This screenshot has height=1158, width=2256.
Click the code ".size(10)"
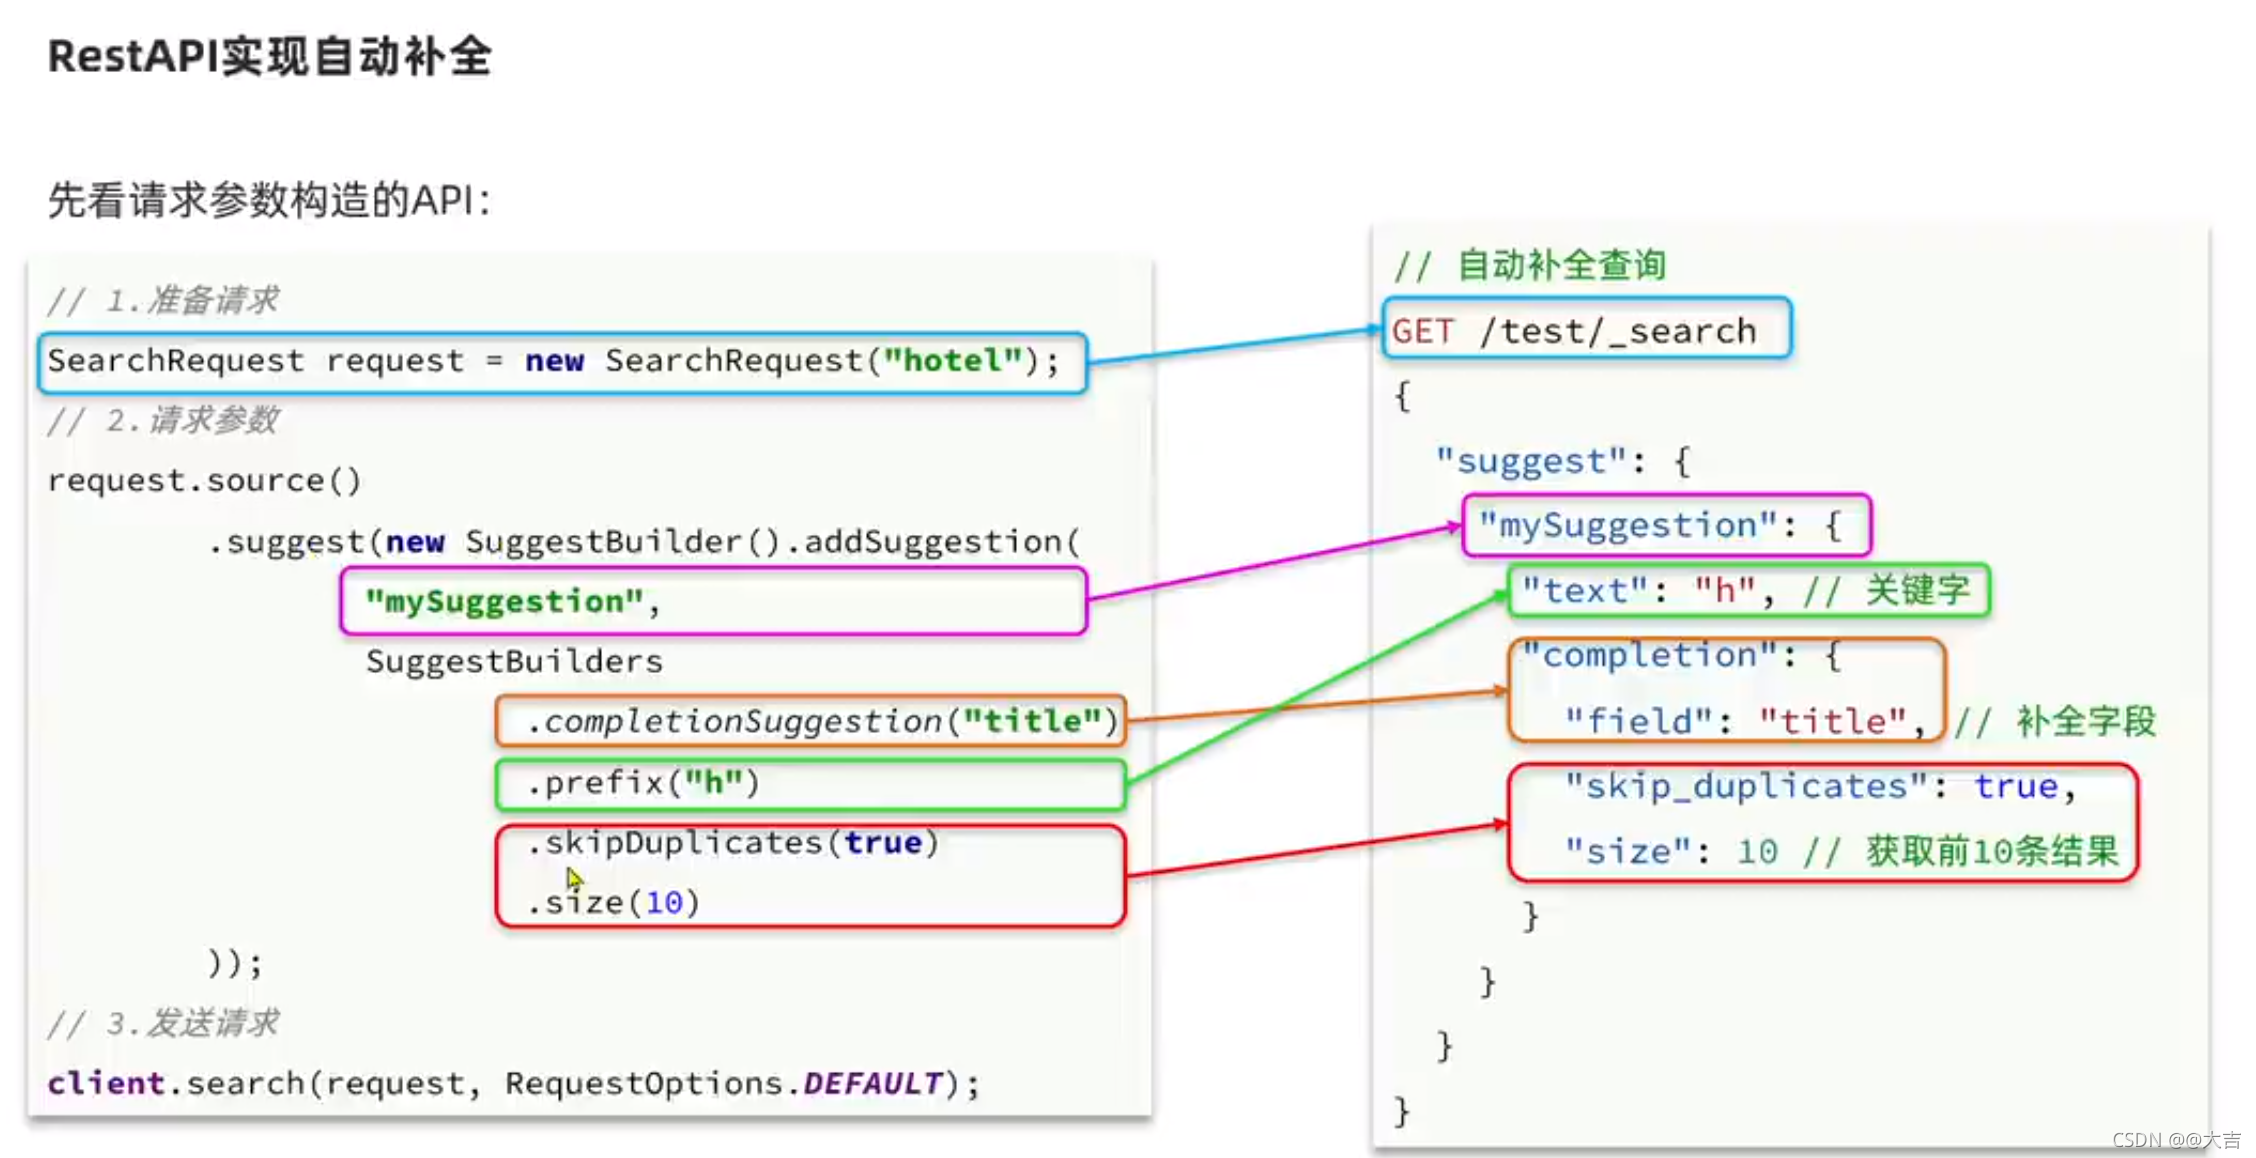tap(613, 903)
